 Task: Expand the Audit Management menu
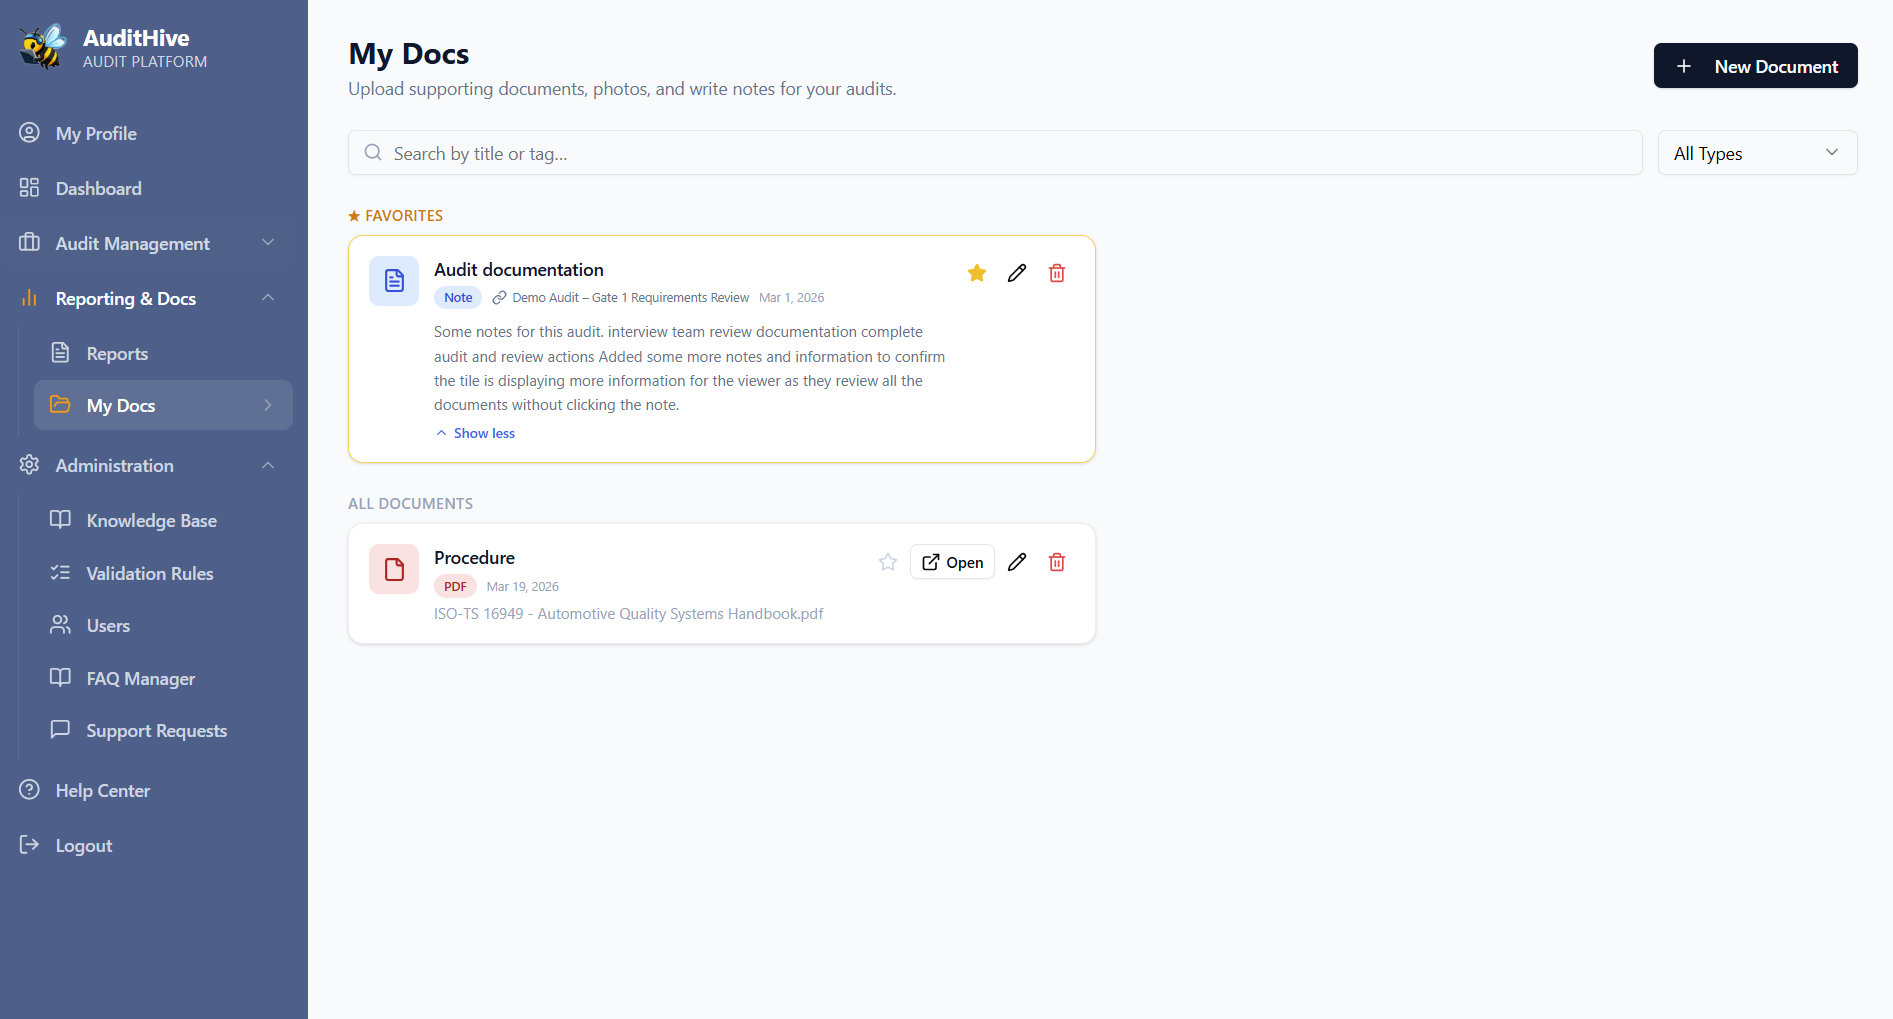(x=146, y=243)
